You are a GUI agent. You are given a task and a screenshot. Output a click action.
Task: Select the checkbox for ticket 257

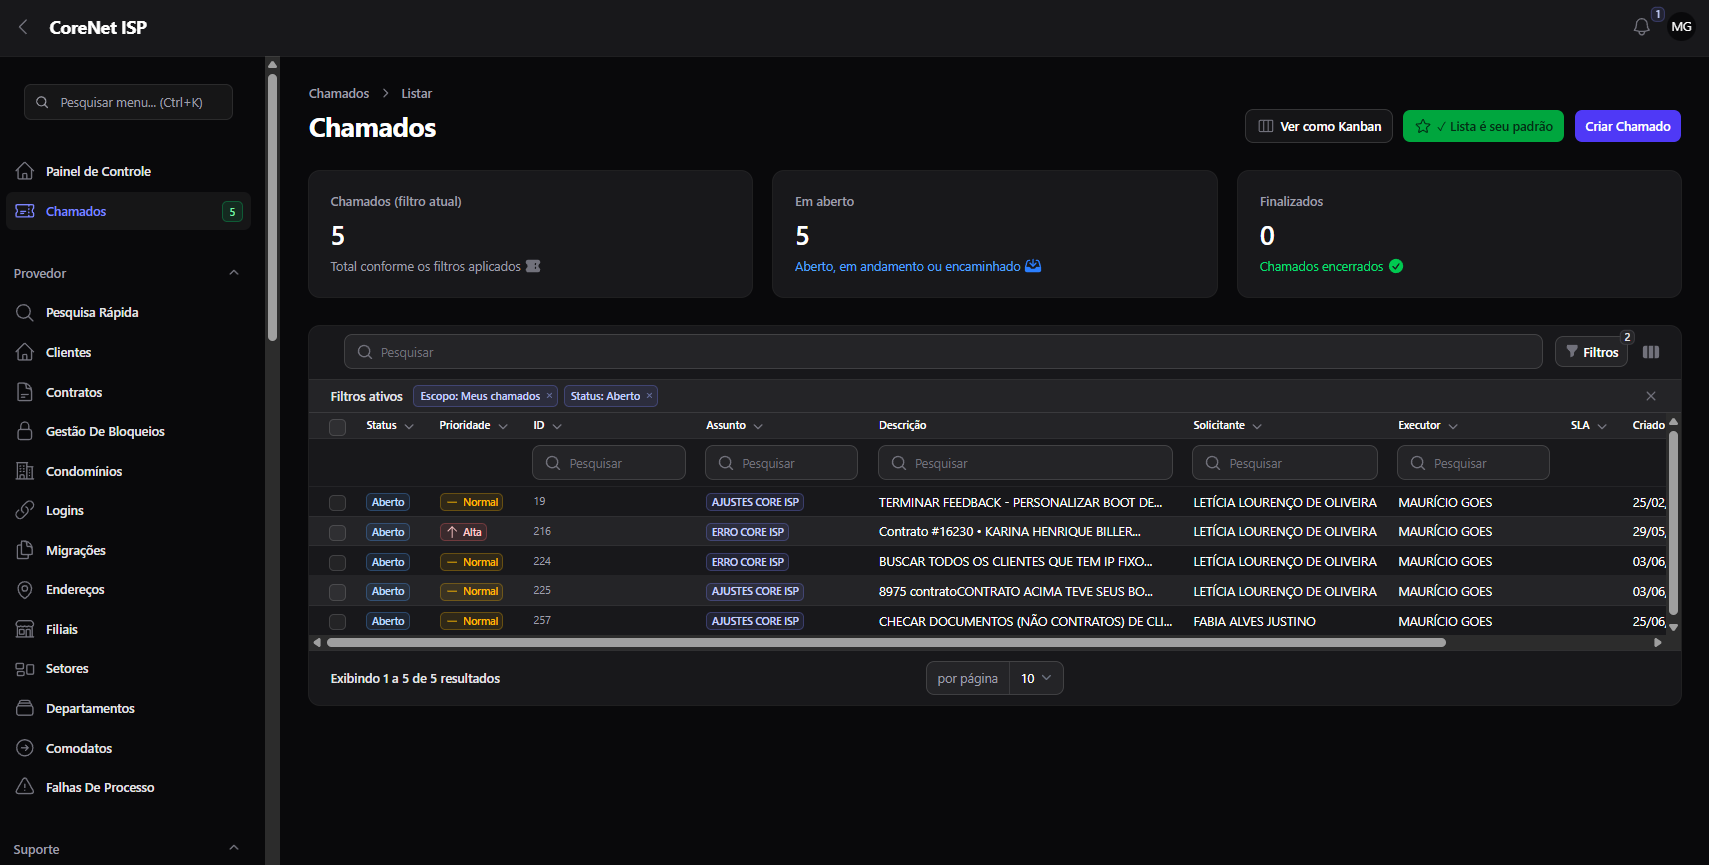(338, 622)
